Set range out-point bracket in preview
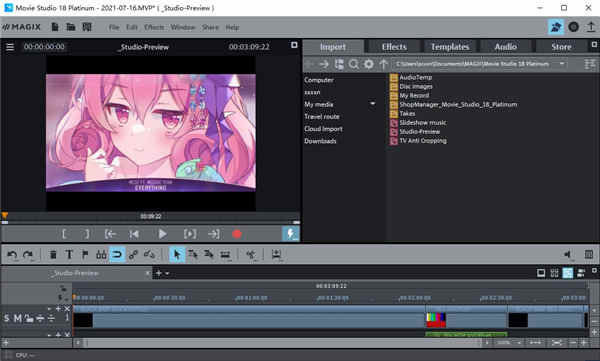The height and width of the screenshot is (361, 600). pos(87,234)
